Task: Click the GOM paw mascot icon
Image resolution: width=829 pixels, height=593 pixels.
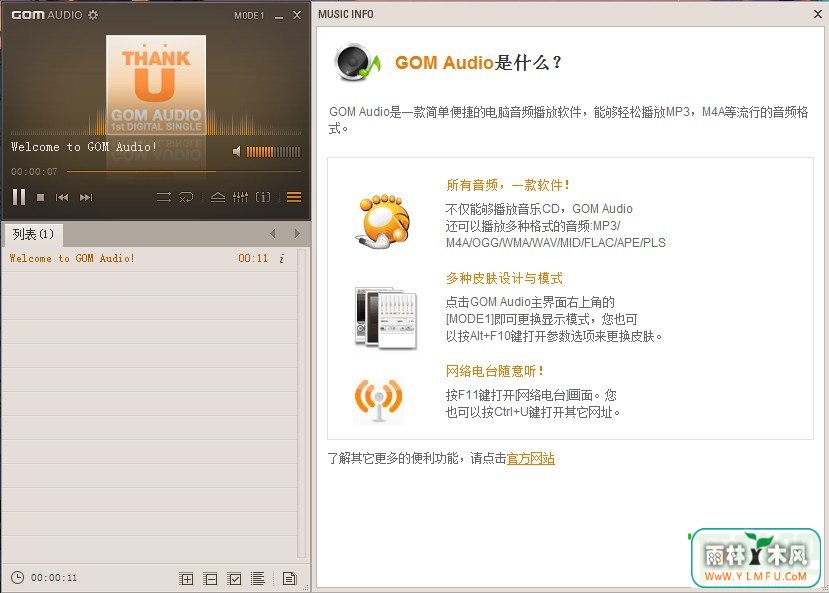Action: pyautogui.click(x=384, y=221)
